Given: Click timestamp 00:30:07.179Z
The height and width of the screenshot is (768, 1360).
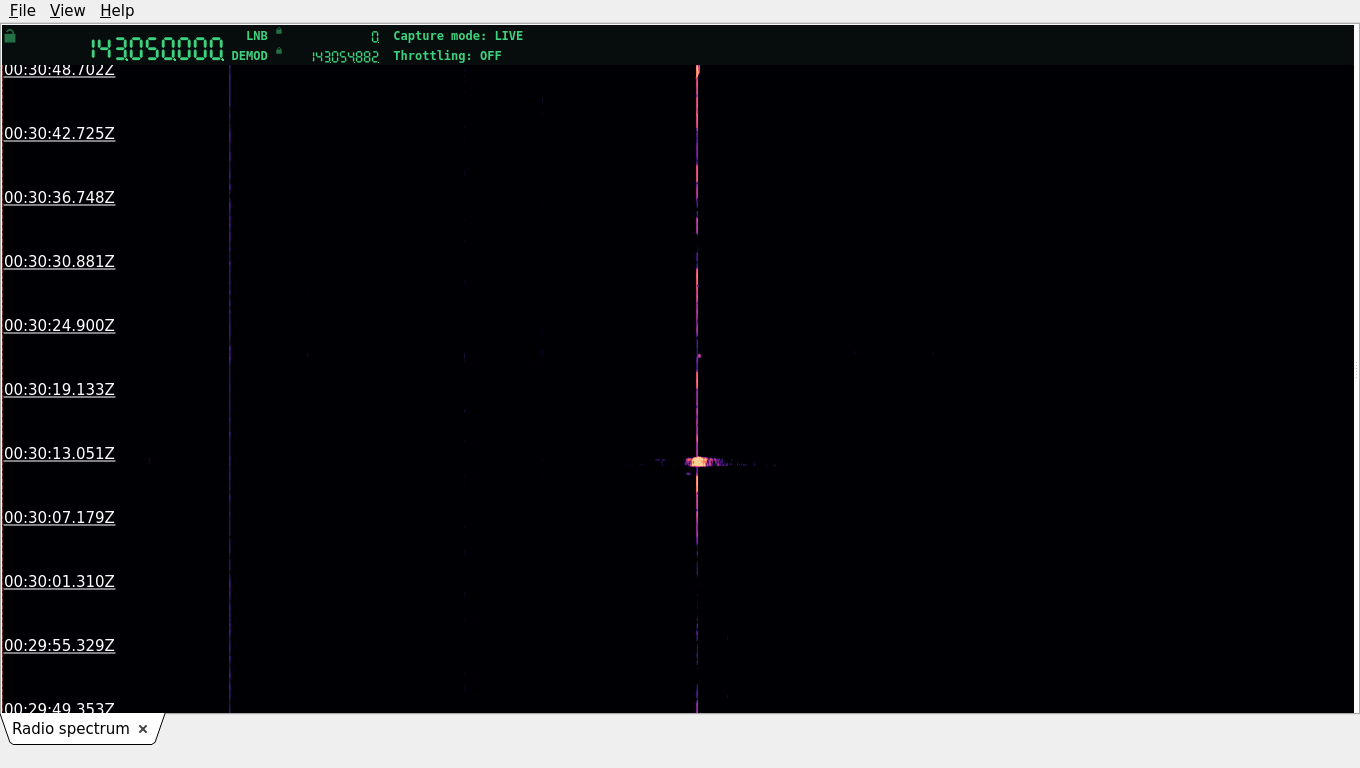Looking at the screenshot, I should 60,518.
